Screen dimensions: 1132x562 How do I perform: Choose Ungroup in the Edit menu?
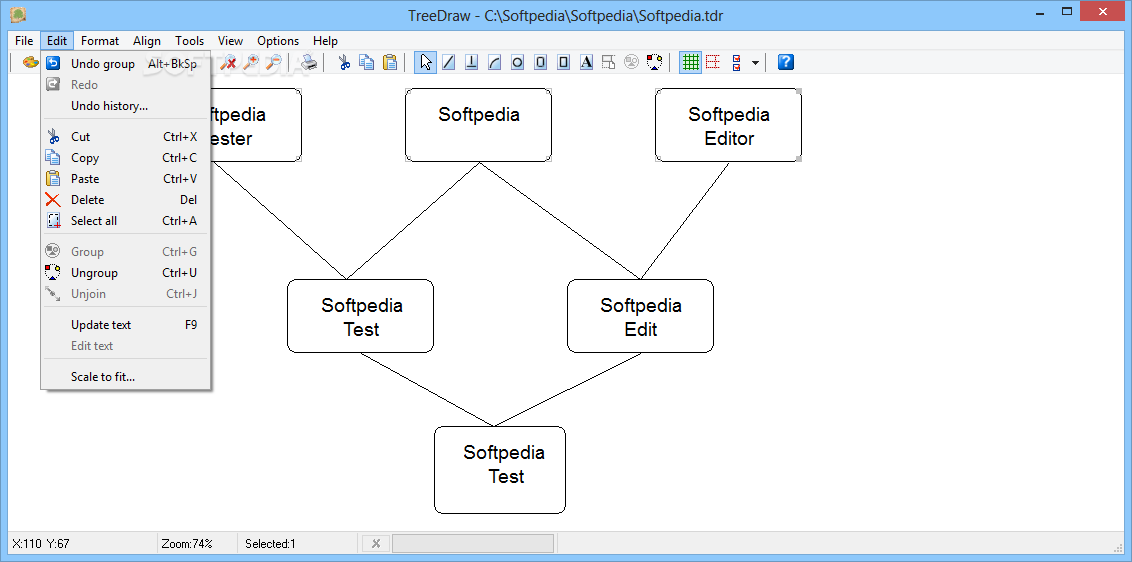125,272
